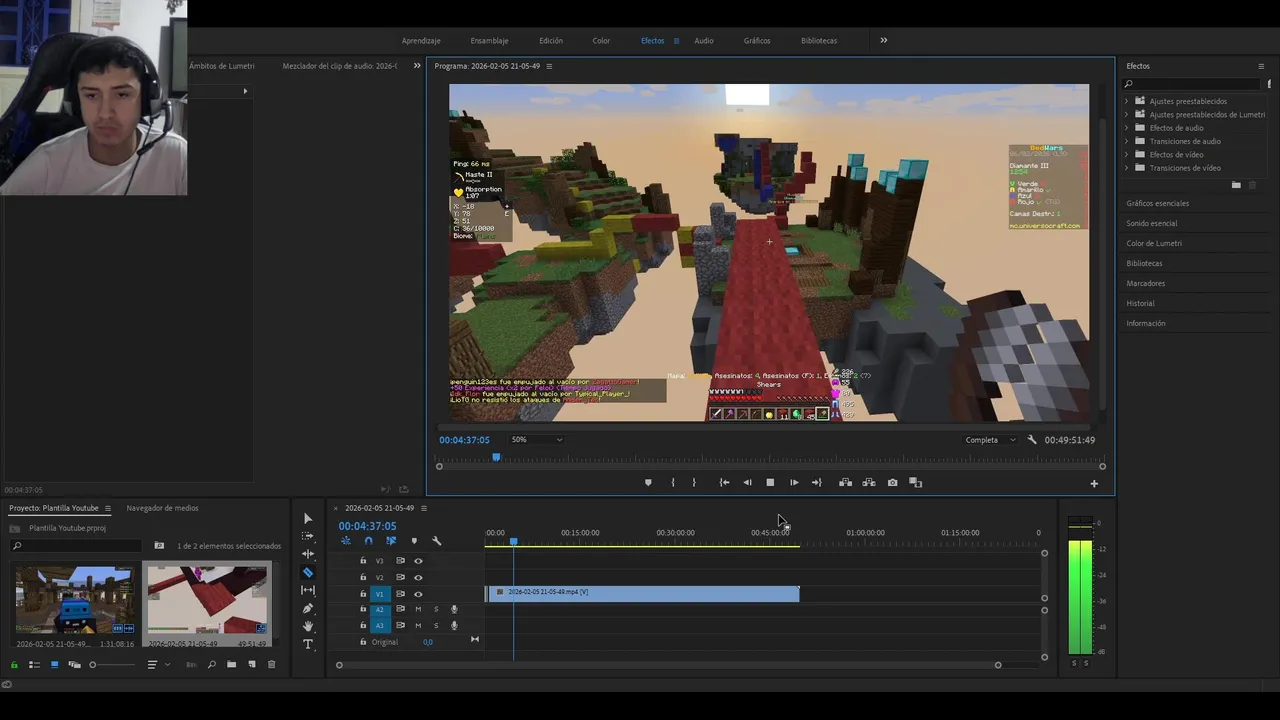
Task: Stop playback in Program monitor
Action: 770,483
